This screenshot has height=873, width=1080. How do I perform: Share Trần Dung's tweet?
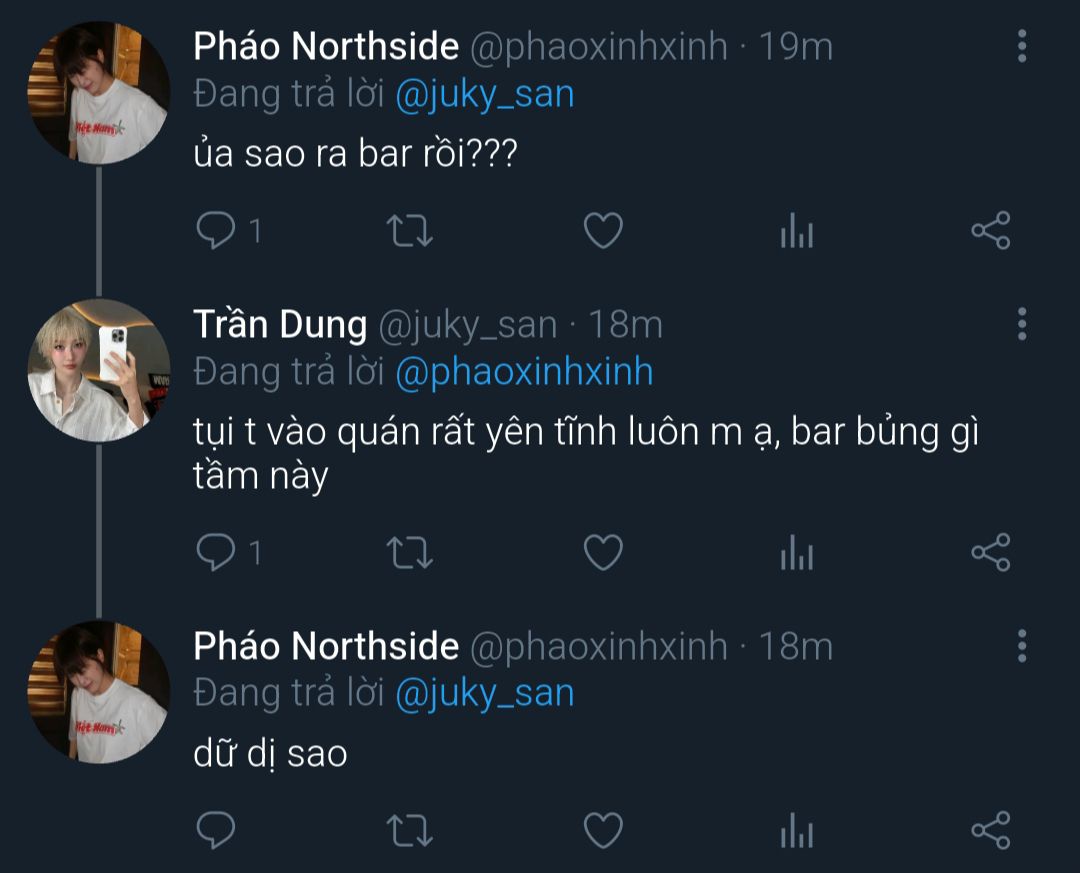point(991,552)
